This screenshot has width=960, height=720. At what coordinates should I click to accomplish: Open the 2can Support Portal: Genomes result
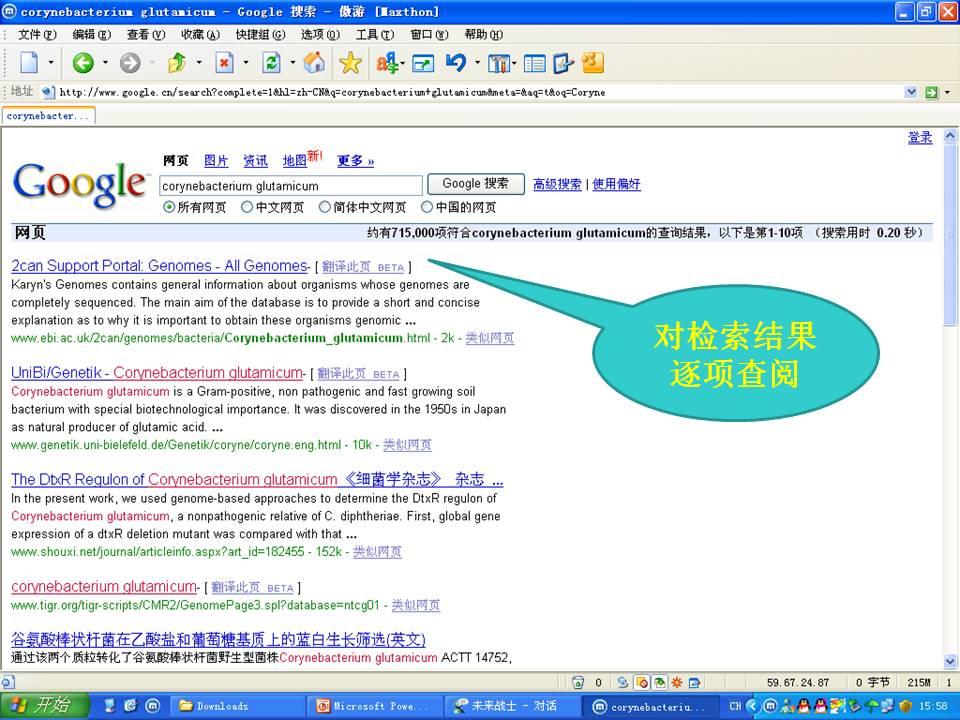click(159, 266)
